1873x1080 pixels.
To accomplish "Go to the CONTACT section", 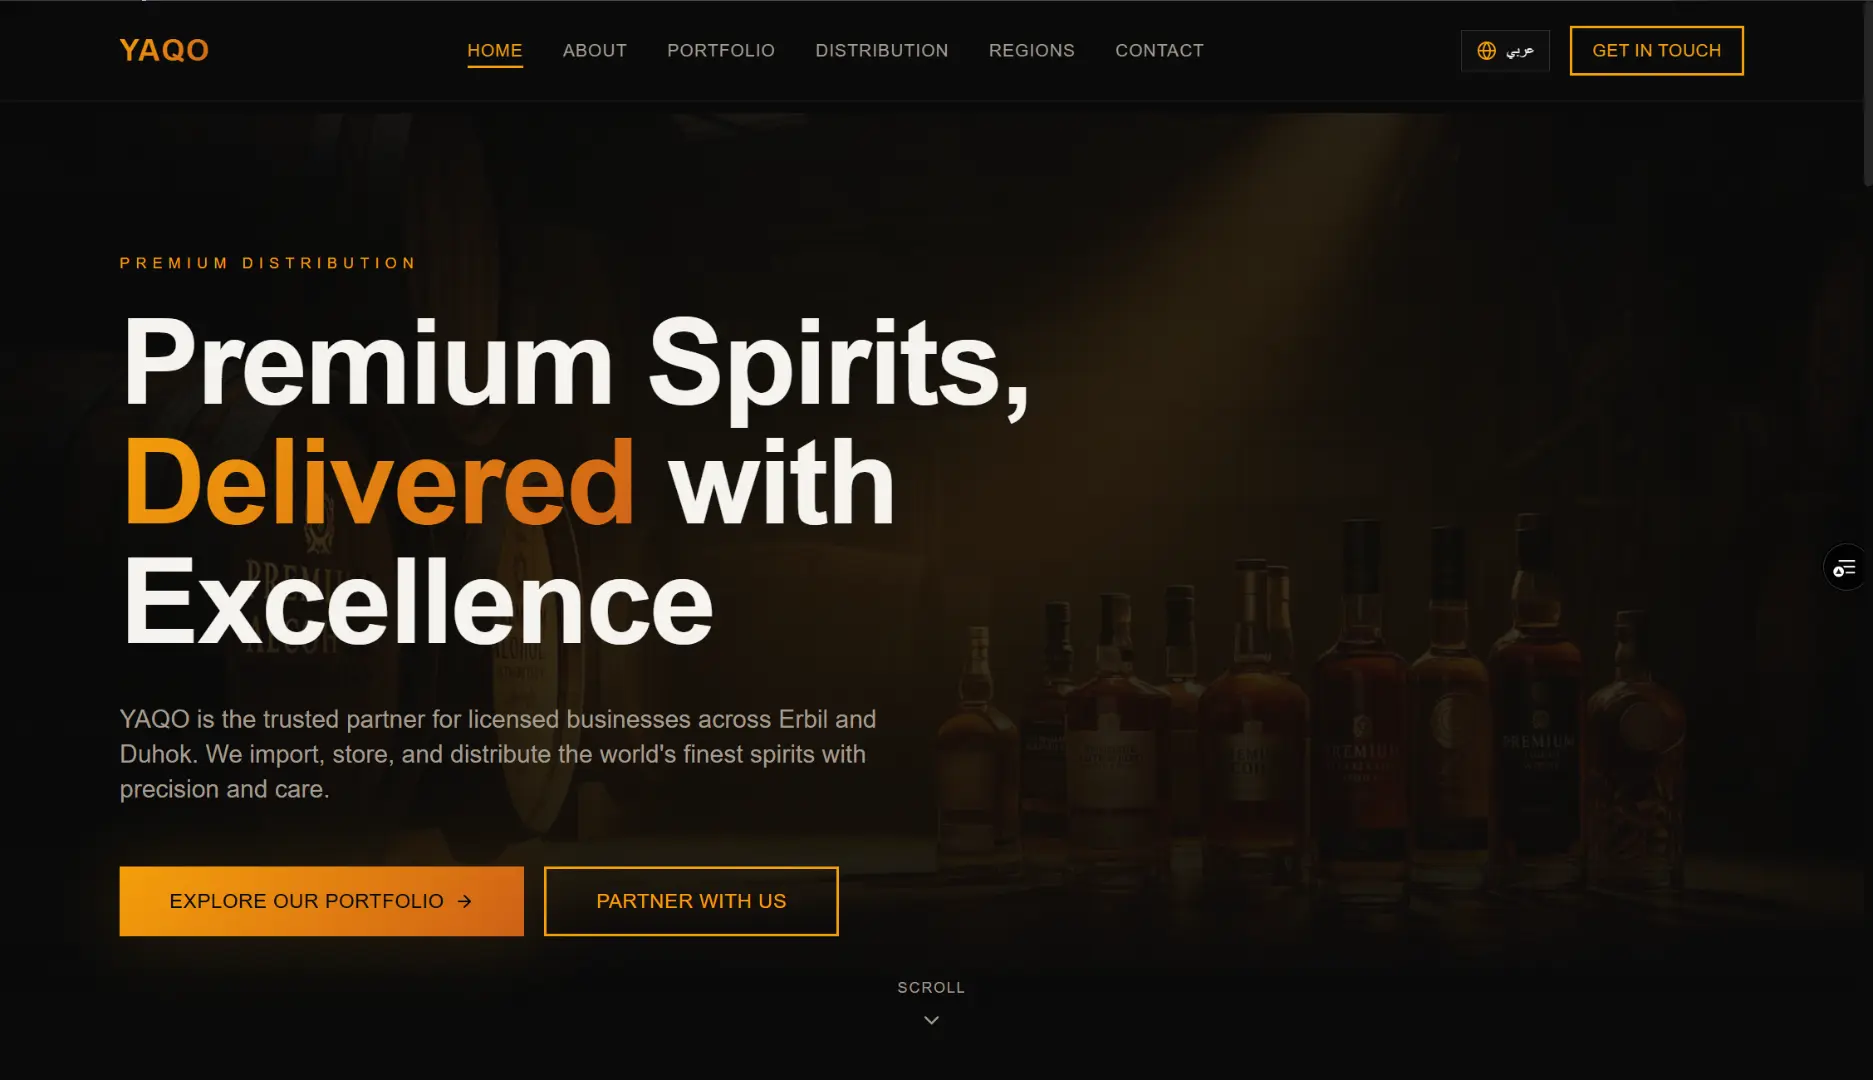I will [1160, 50].
